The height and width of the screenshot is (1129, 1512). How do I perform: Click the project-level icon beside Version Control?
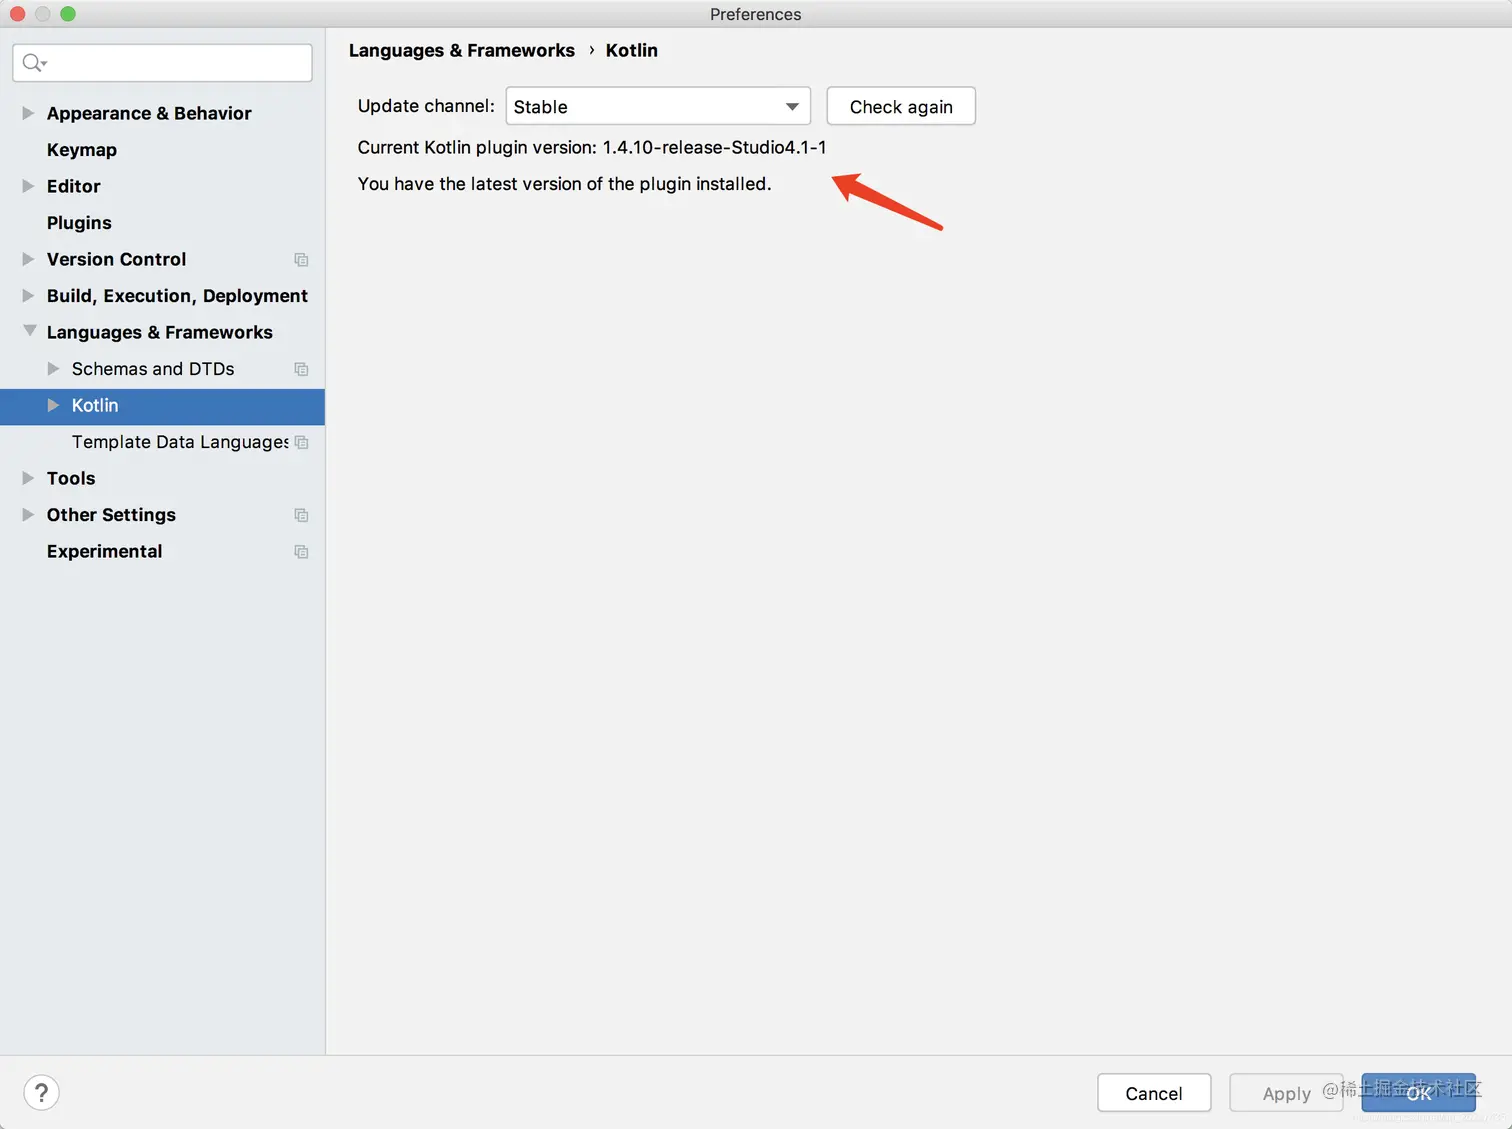(301, 260)
